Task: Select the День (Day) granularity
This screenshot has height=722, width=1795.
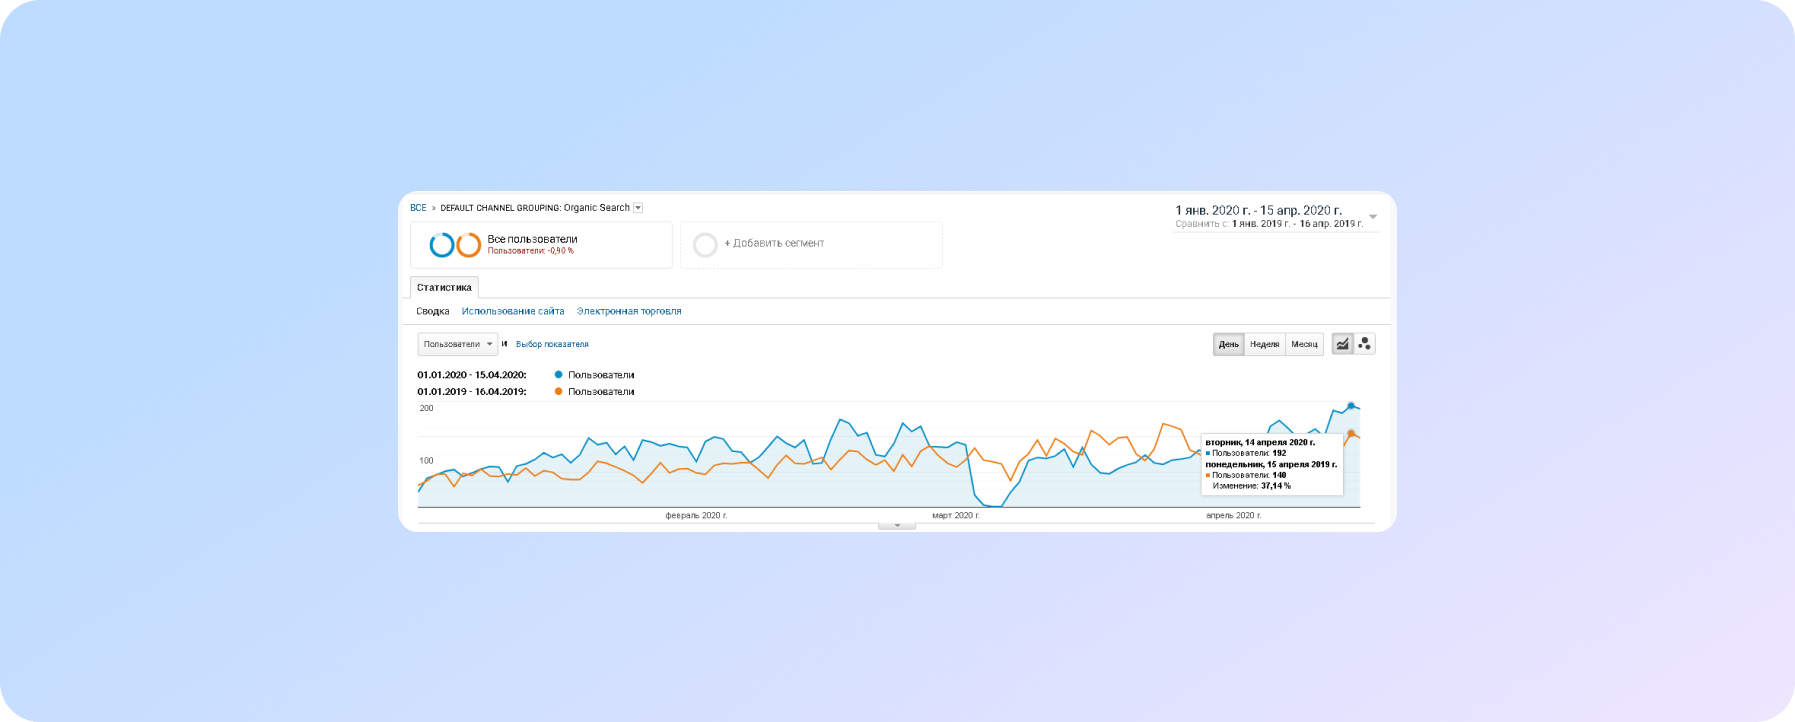Action: tap(1229, 344)
